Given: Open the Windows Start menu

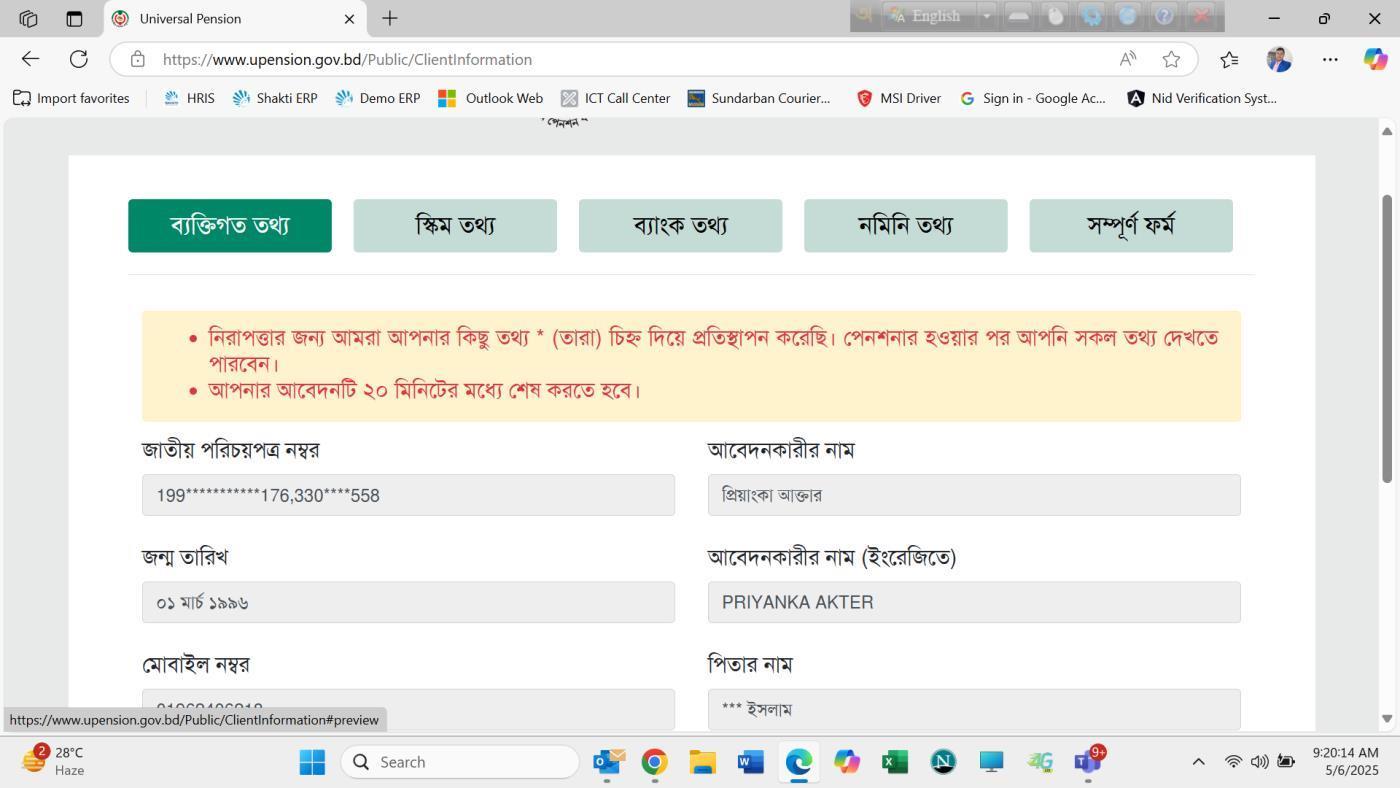Looking at the screenshot, I should click(x=312, y=762).
